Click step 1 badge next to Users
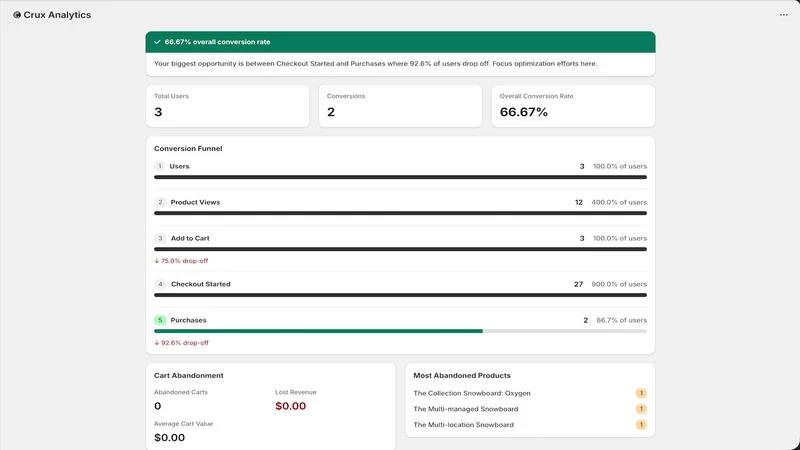 (x=160, y=166)
